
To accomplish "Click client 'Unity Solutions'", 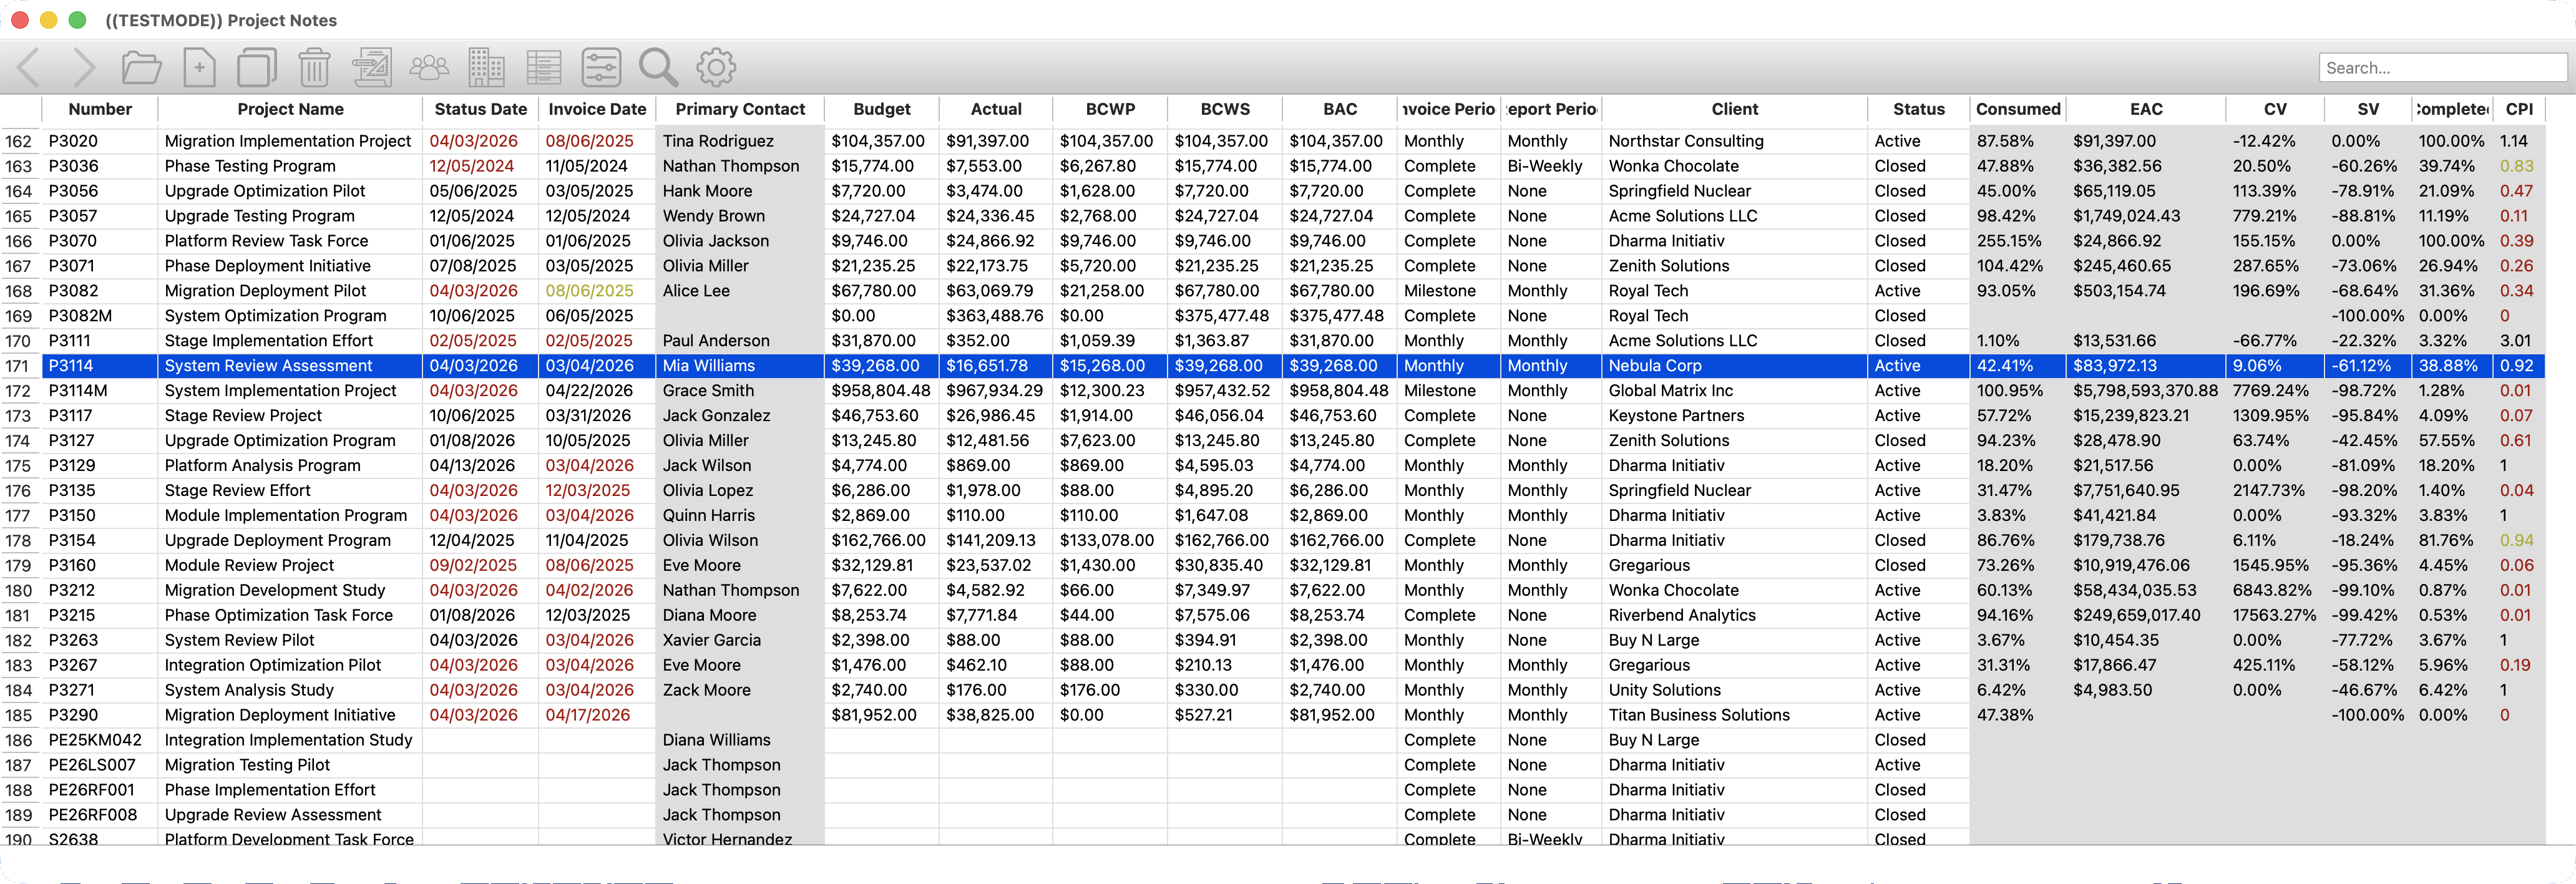I will click(x=1665, y=691).
